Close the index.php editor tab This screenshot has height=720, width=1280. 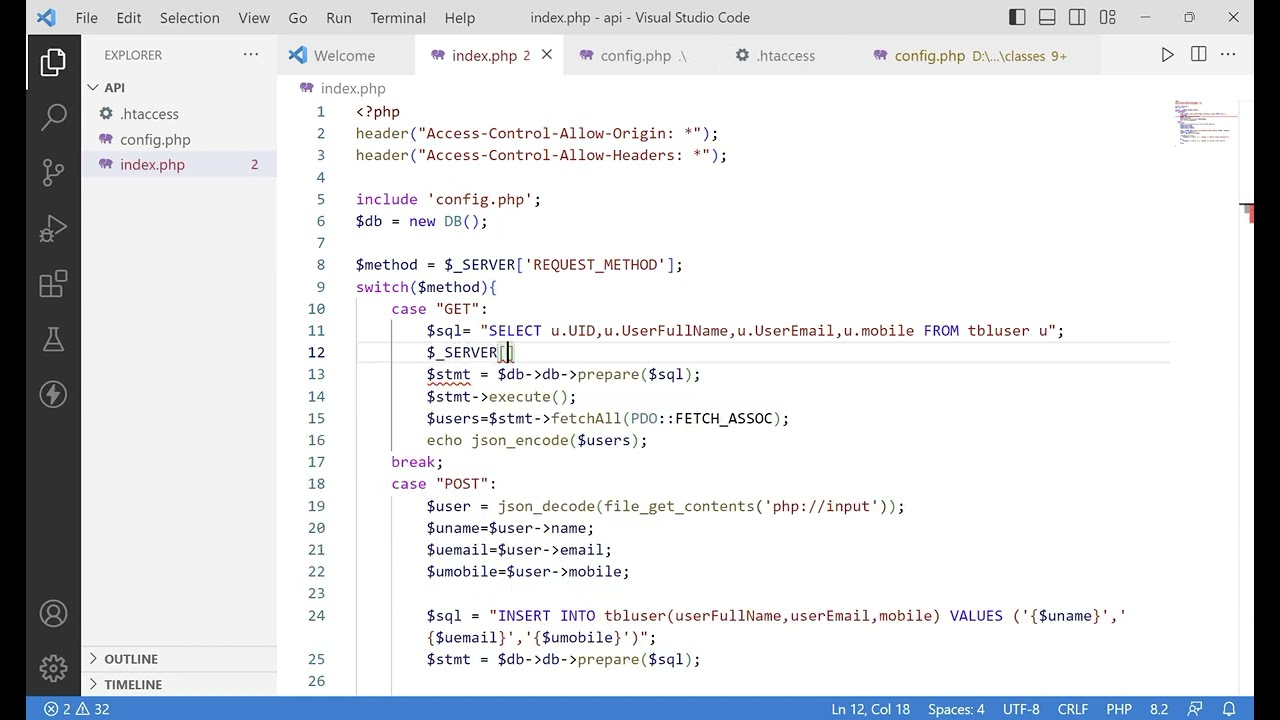[x=547, y=55]
